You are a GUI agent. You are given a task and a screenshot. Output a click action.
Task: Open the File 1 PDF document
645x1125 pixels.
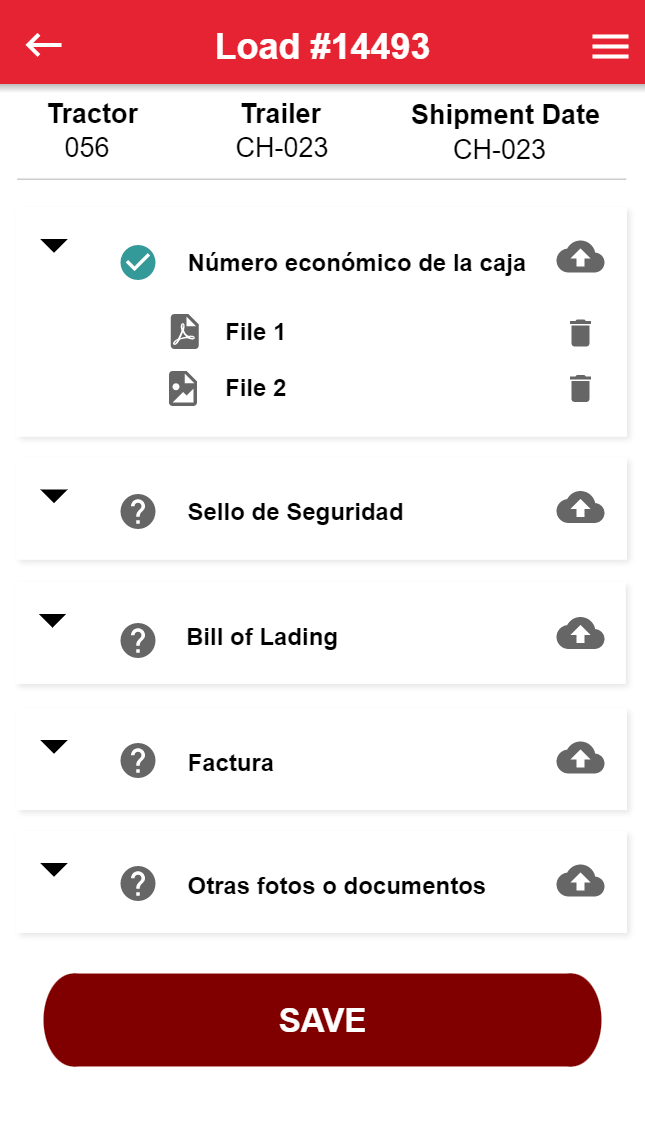185,332
